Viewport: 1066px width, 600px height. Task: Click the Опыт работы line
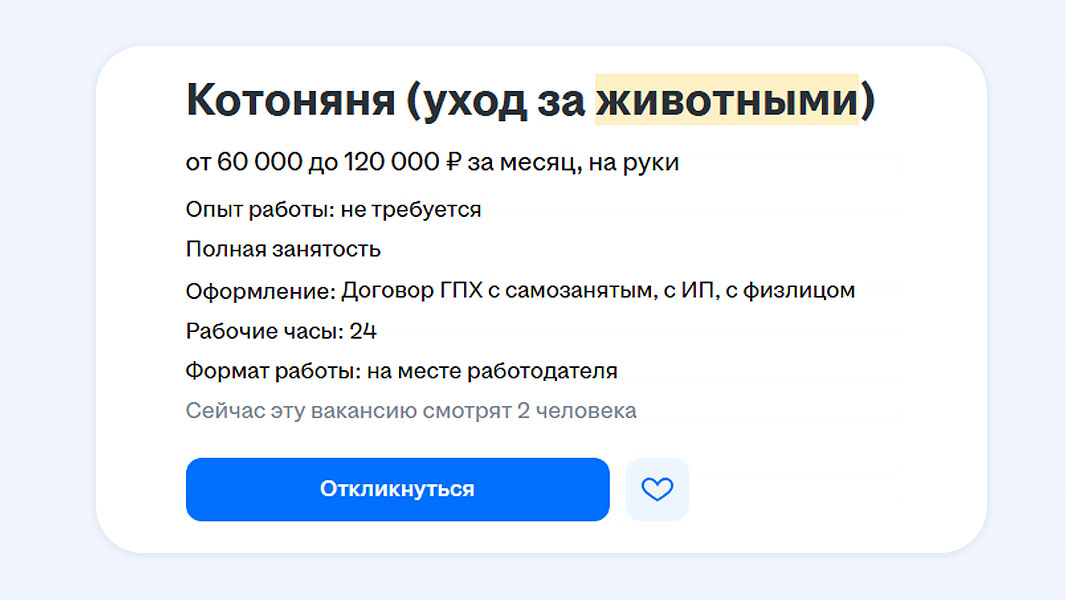click(333, 210)
